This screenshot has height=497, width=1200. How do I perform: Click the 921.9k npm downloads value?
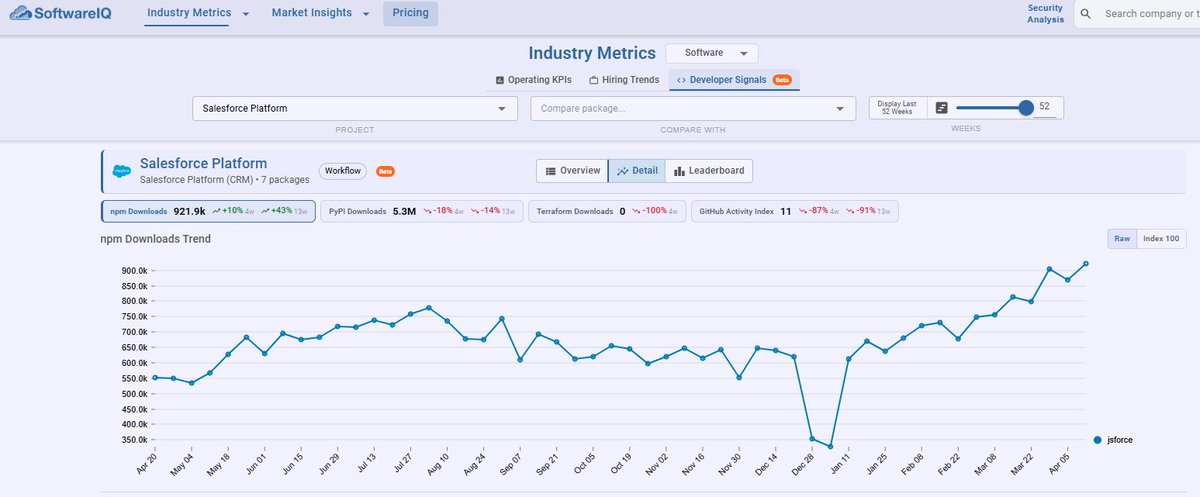[189, 211]
